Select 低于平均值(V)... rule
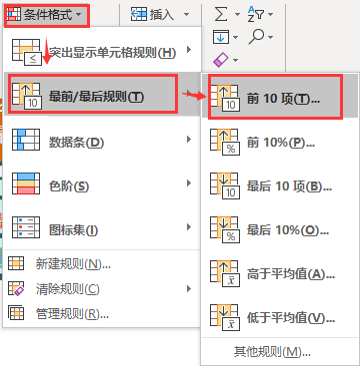This screenshot has height=366, width=360. tap(280, 317)
